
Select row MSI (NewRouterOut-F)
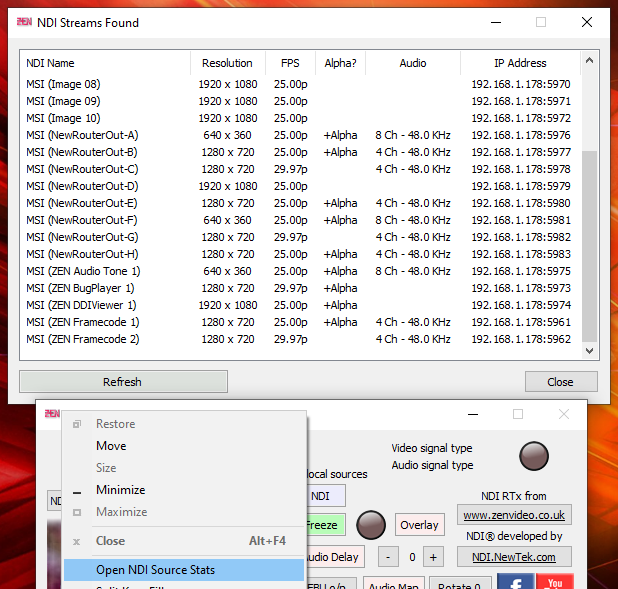(300, 220)
